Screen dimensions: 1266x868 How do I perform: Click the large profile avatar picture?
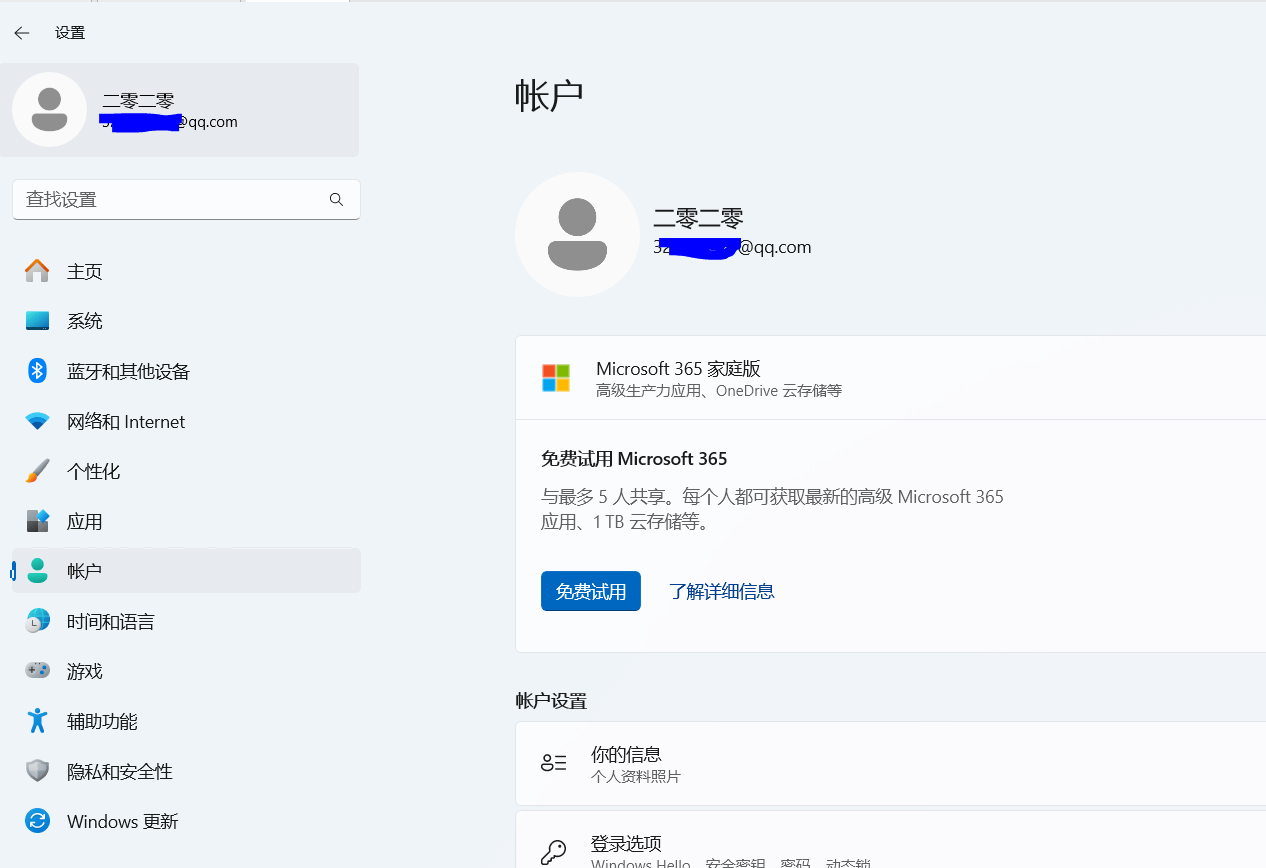pos(577,234)
